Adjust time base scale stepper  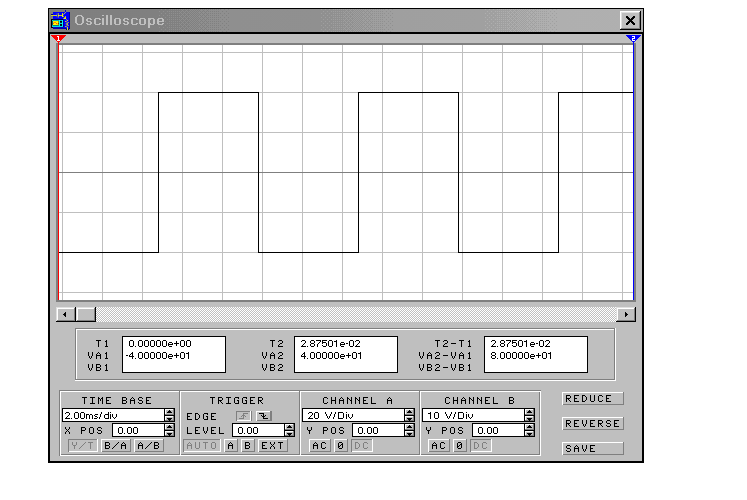point(170,415)
